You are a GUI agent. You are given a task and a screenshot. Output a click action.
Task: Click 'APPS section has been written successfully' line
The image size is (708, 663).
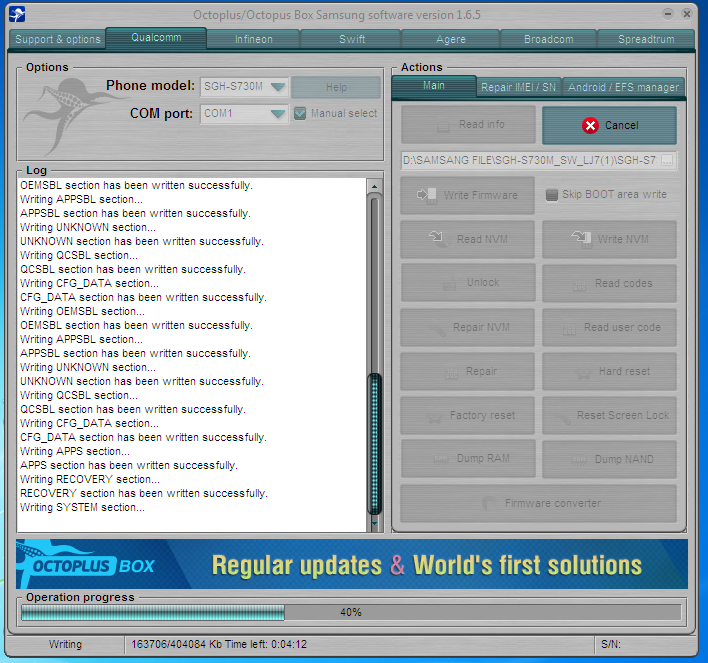point(129,466)
